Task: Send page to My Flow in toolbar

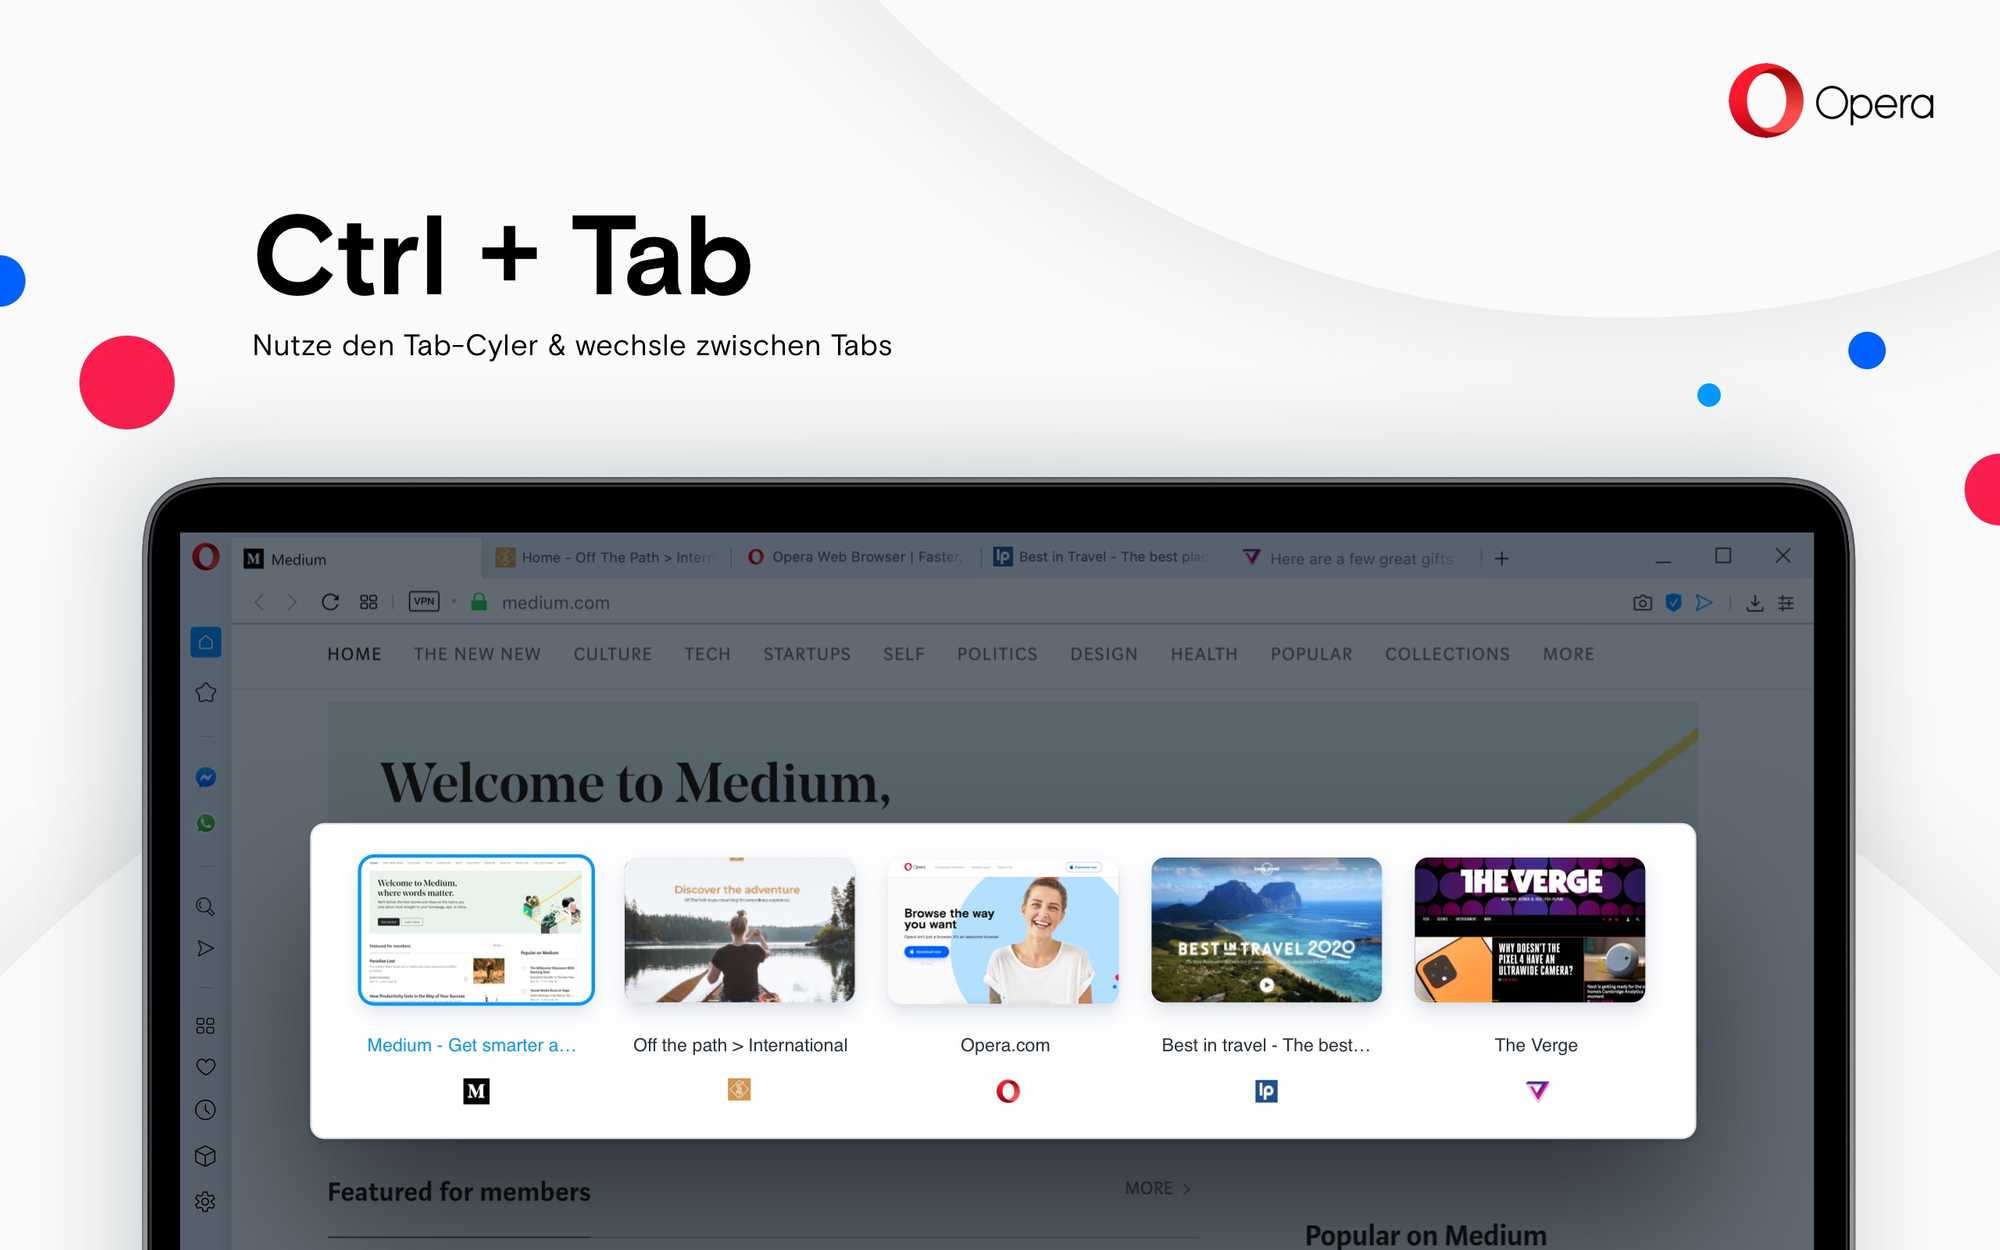Action: point(1704,603)
